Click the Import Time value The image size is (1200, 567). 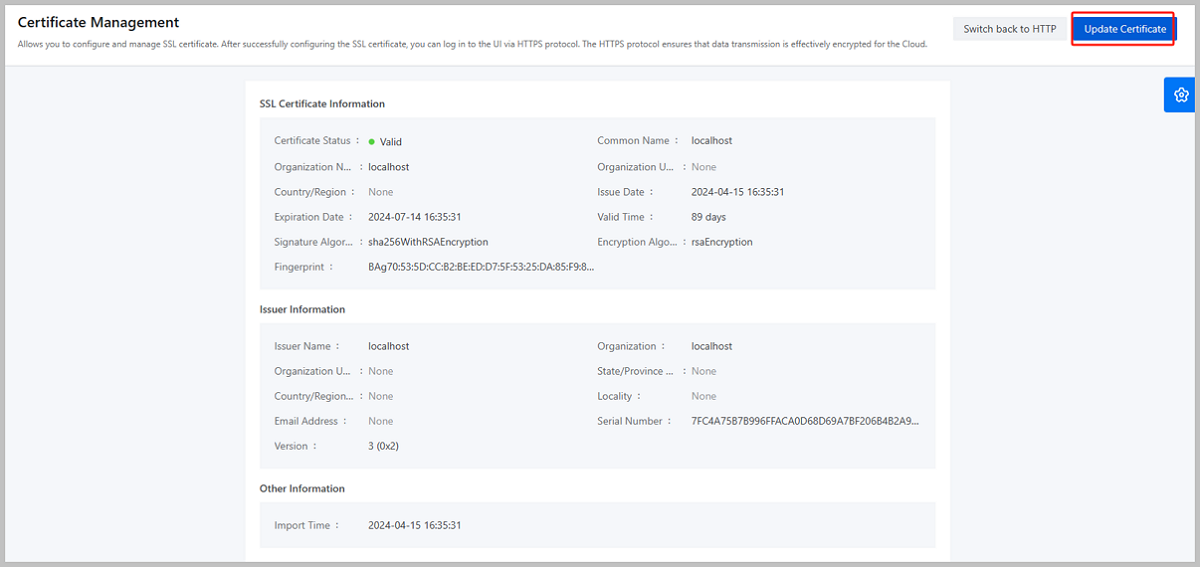(414, 525)
